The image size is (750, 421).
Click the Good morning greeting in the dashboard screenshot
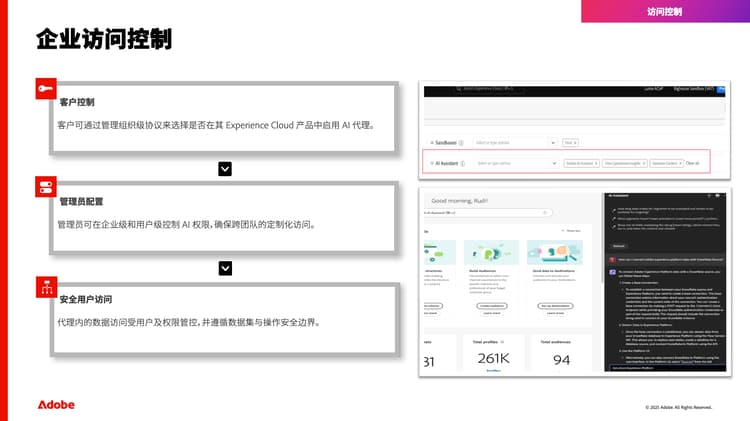(x=460, y=201)
